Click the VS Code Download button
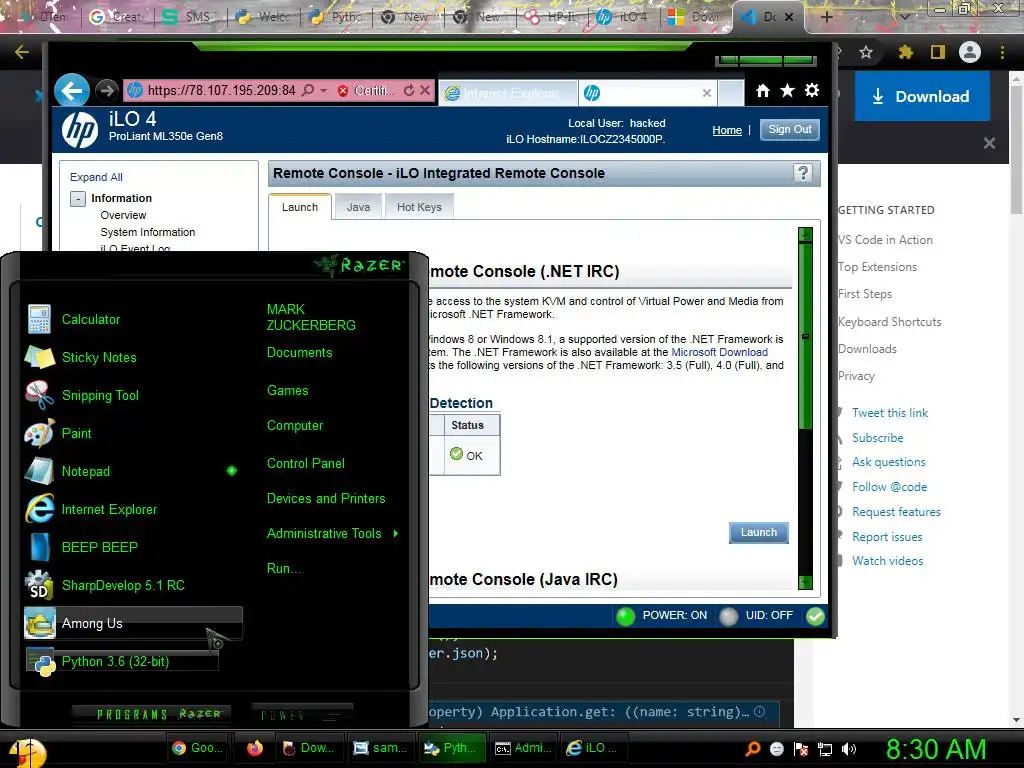Image resolution: width=1024 pixels, height=768 pixels. (922, 97)
